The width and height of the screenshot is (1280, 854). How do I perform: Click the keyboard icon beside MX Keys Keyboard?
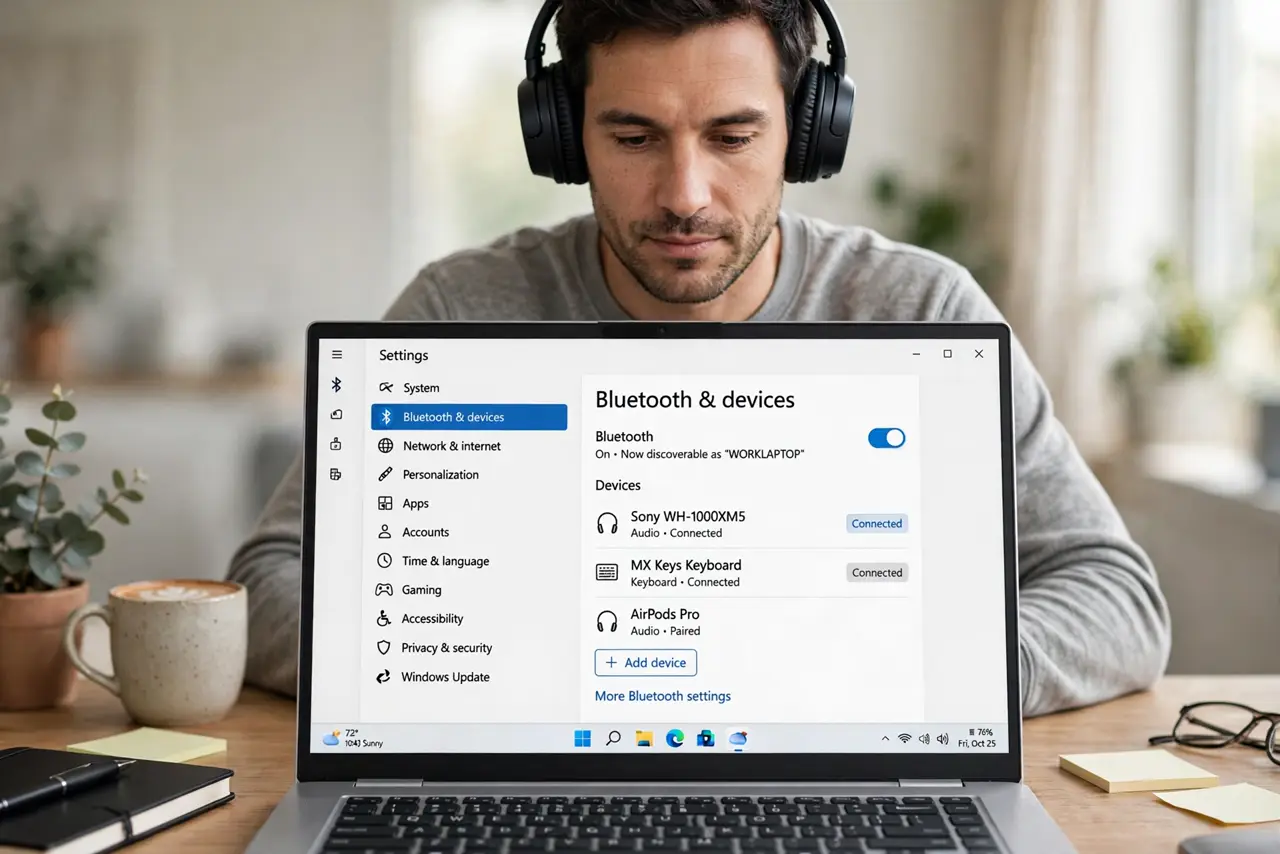[607, 572]
